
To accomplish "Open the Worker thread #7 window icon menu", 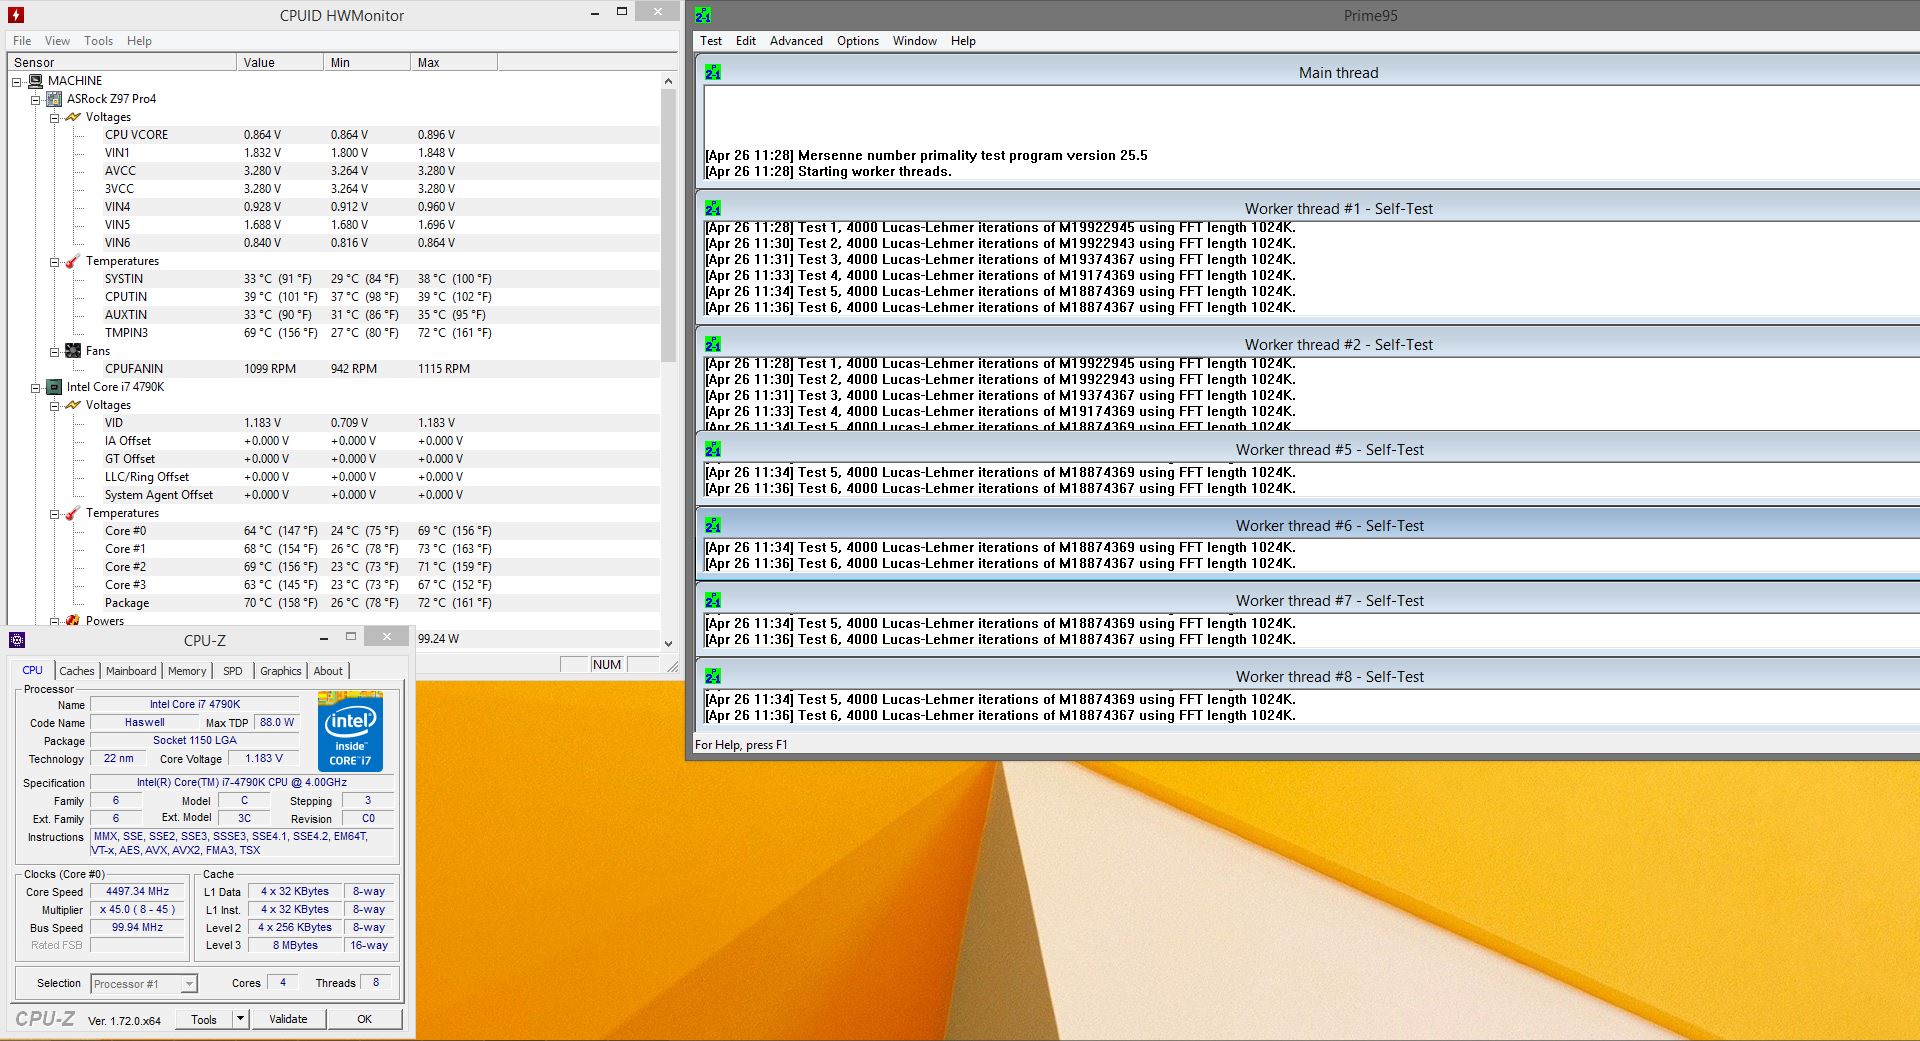I will coord(713,600).
